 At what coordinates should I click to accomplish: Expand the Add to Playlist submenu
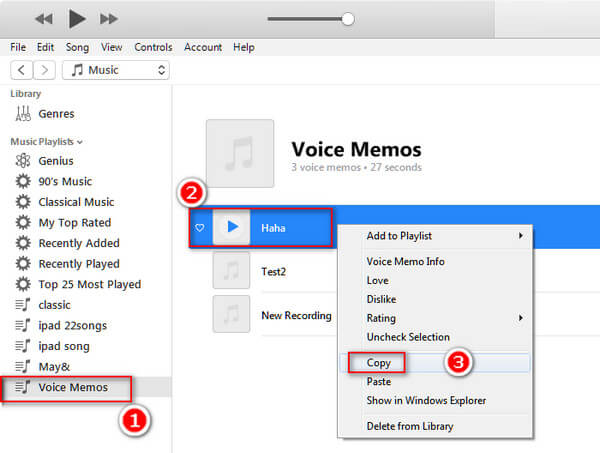(x=435, y=236)
